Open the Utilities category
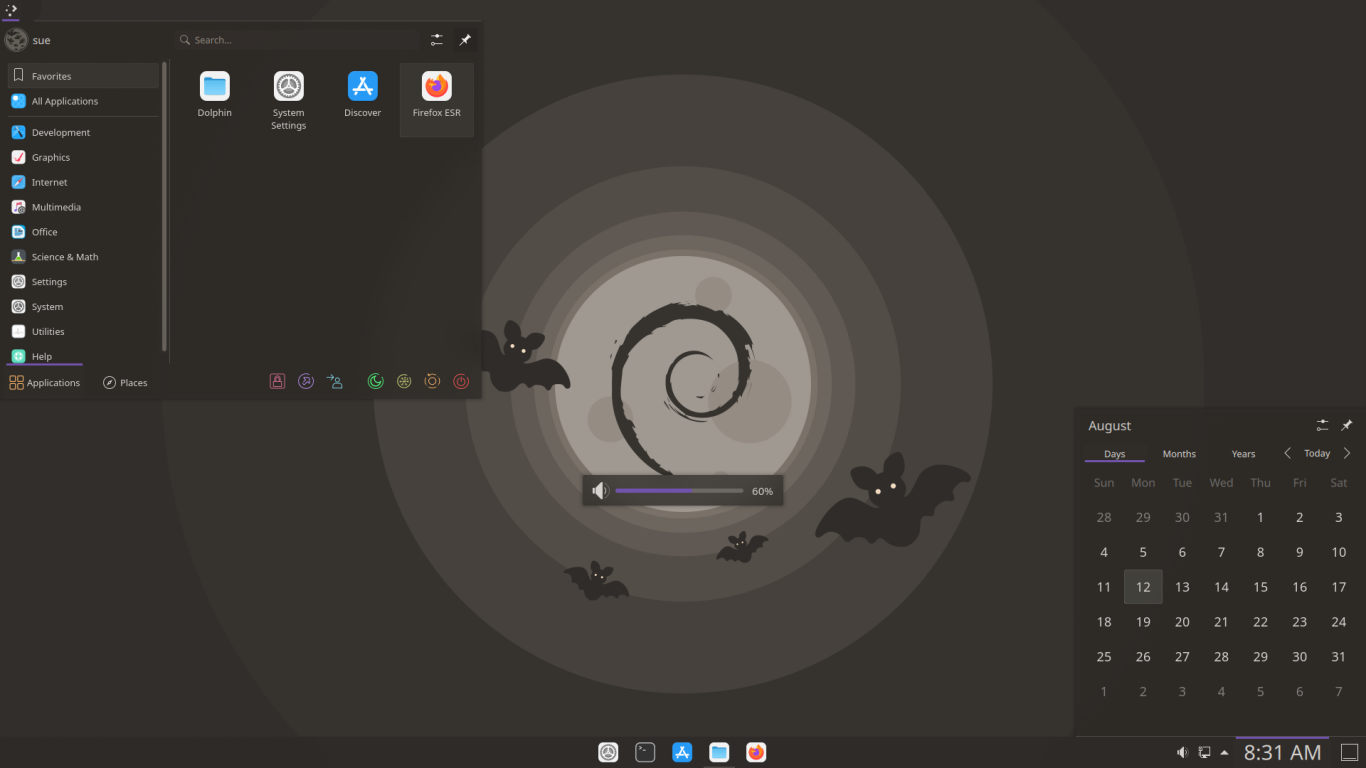1366x768 pixels. [x=83, y=332]
